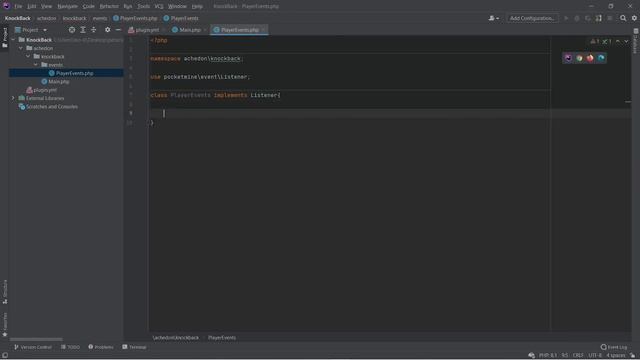Switch to the plugin.yml editor tab

point(144,30)
